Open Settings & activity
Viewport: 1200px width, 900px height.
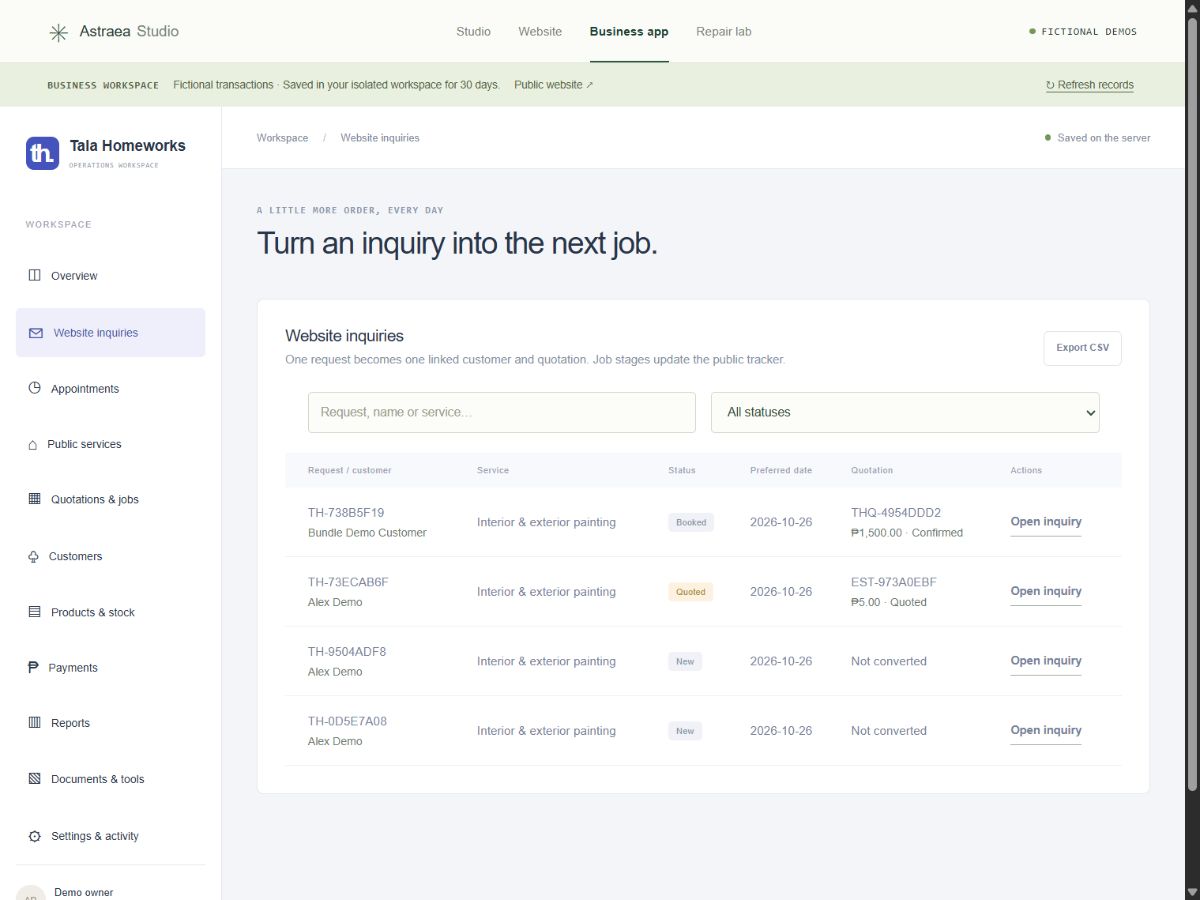(x=111, y=836)
